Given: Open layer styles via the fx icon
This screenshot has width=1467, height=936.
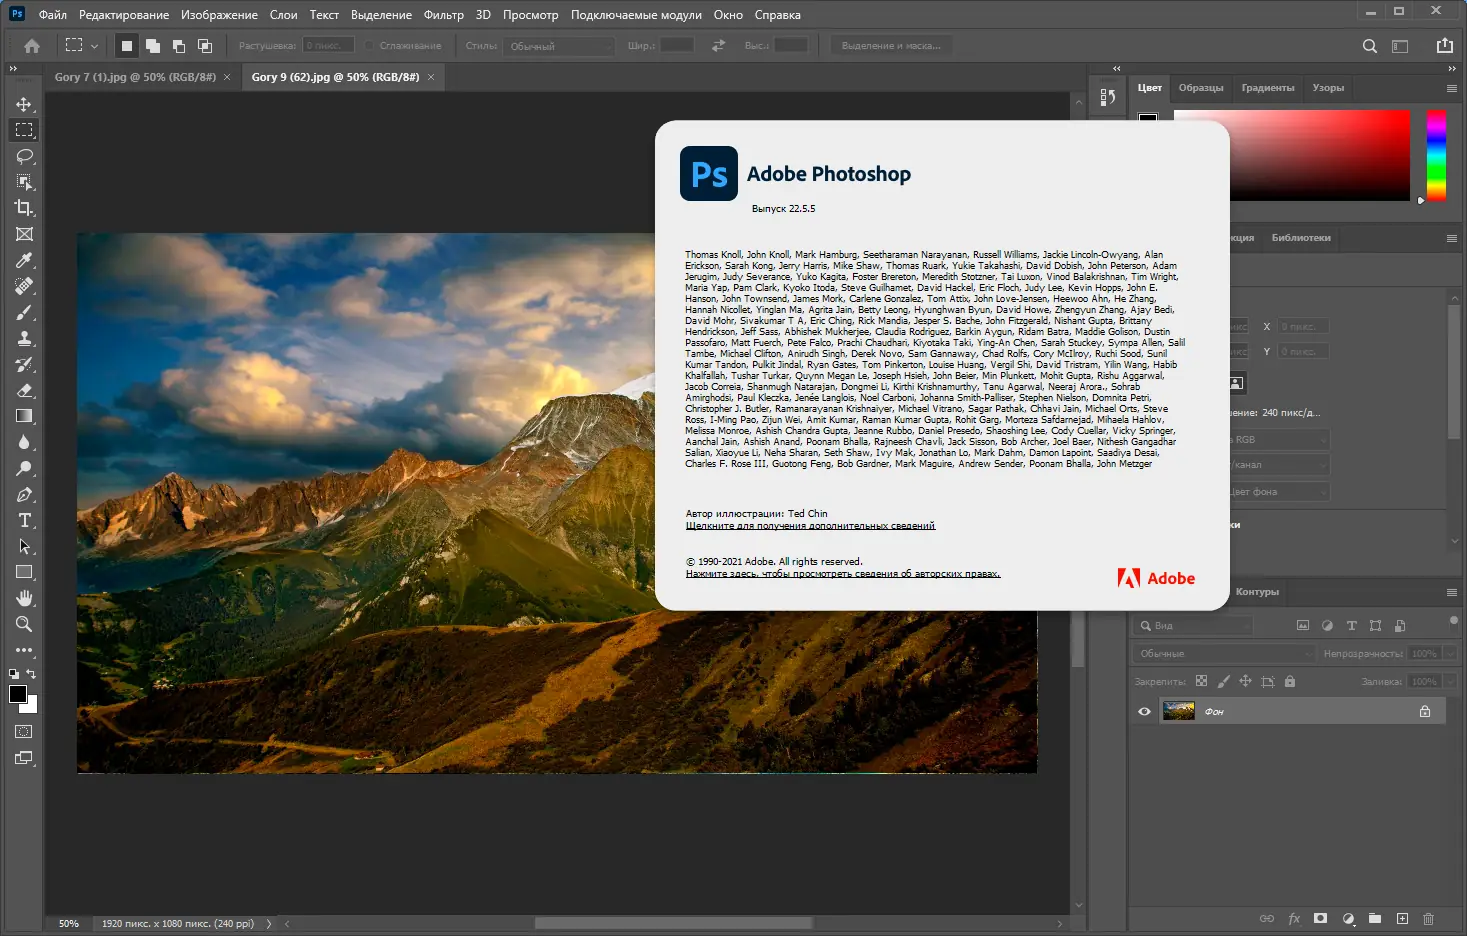Looking at the screenshot, I should [x=1294, y=917].
